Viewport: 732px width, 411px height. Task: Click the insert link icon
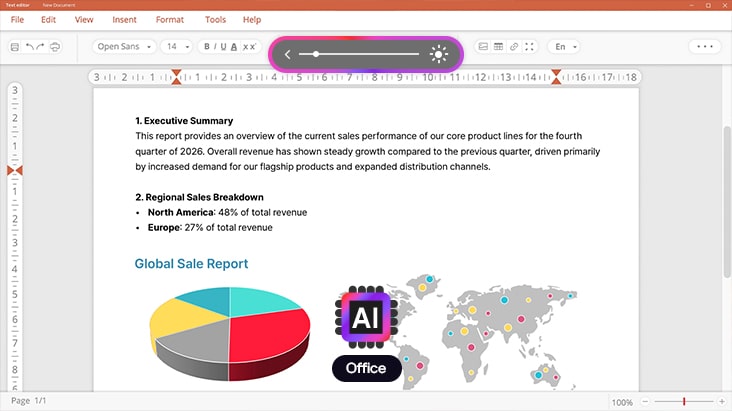[x=514, y=47]
